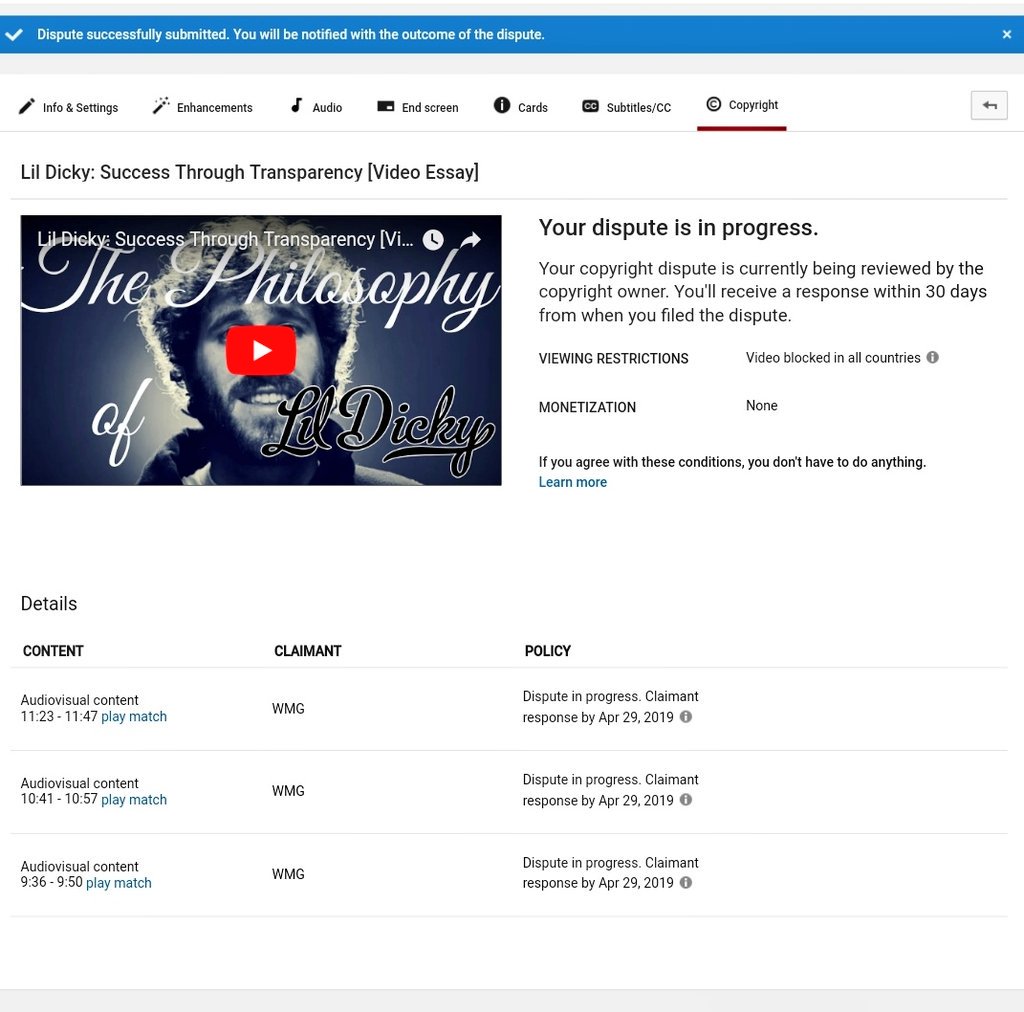Click the back arrow button at top right

[x=989, y=105]
